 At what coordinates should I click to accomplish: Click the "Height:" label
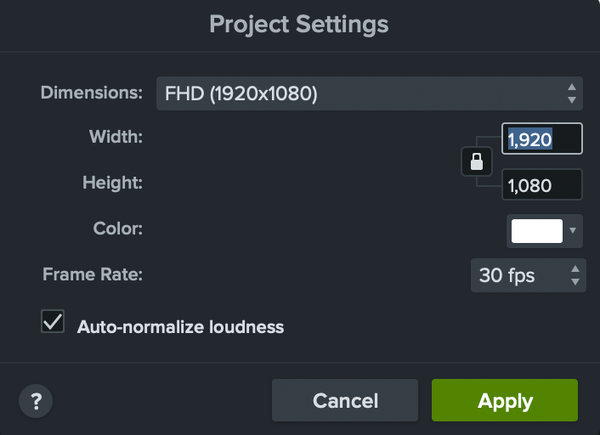(113, 183)
